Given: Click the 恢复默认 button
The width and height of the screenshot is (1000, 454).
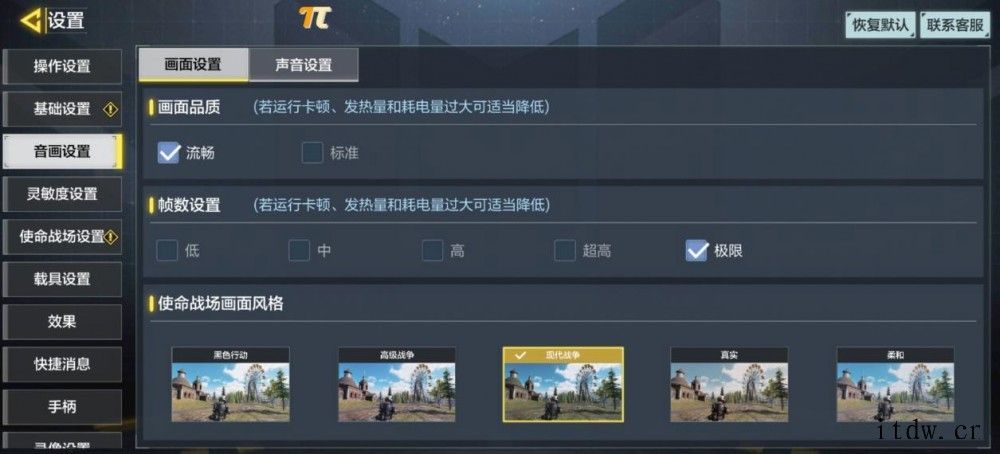Looking at the screenshot, I should click(x=881, y=25).
